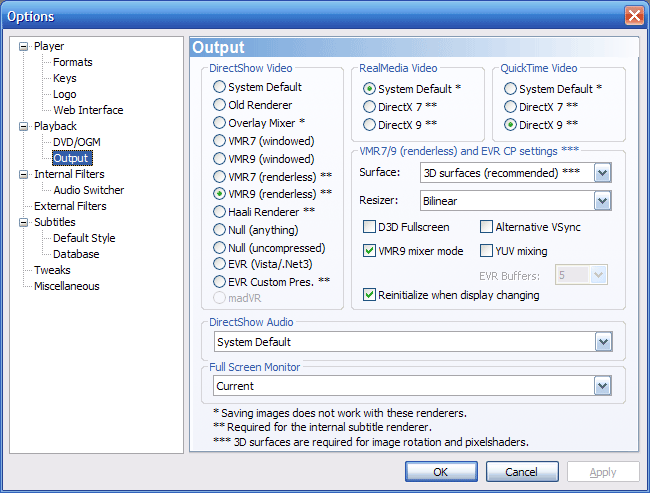The height and width of the screenshot is (493, 650).
Task: Click the OK button
Action: pos(440,471)
